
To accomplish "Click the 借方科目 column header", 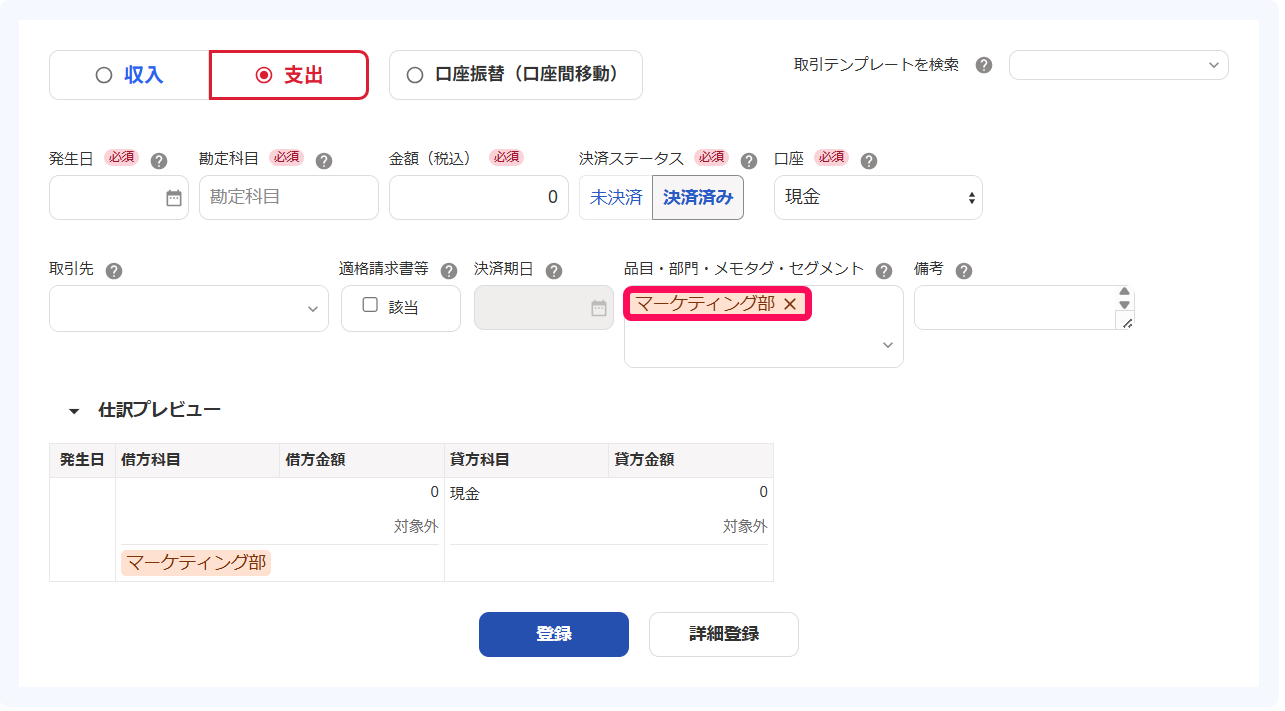I will pyautogui.click(x=198, y=460).
